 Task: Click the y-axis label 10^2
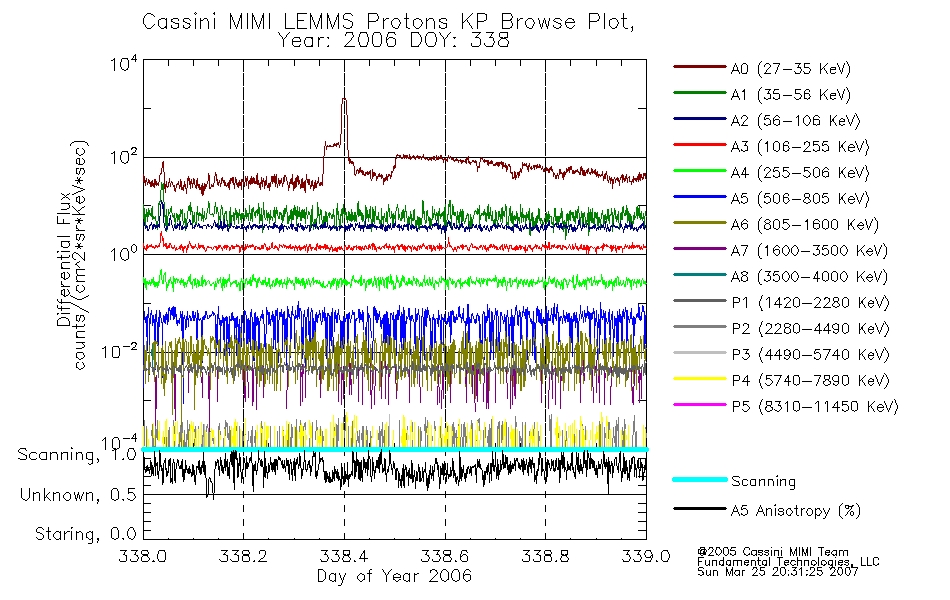[124, 158]
